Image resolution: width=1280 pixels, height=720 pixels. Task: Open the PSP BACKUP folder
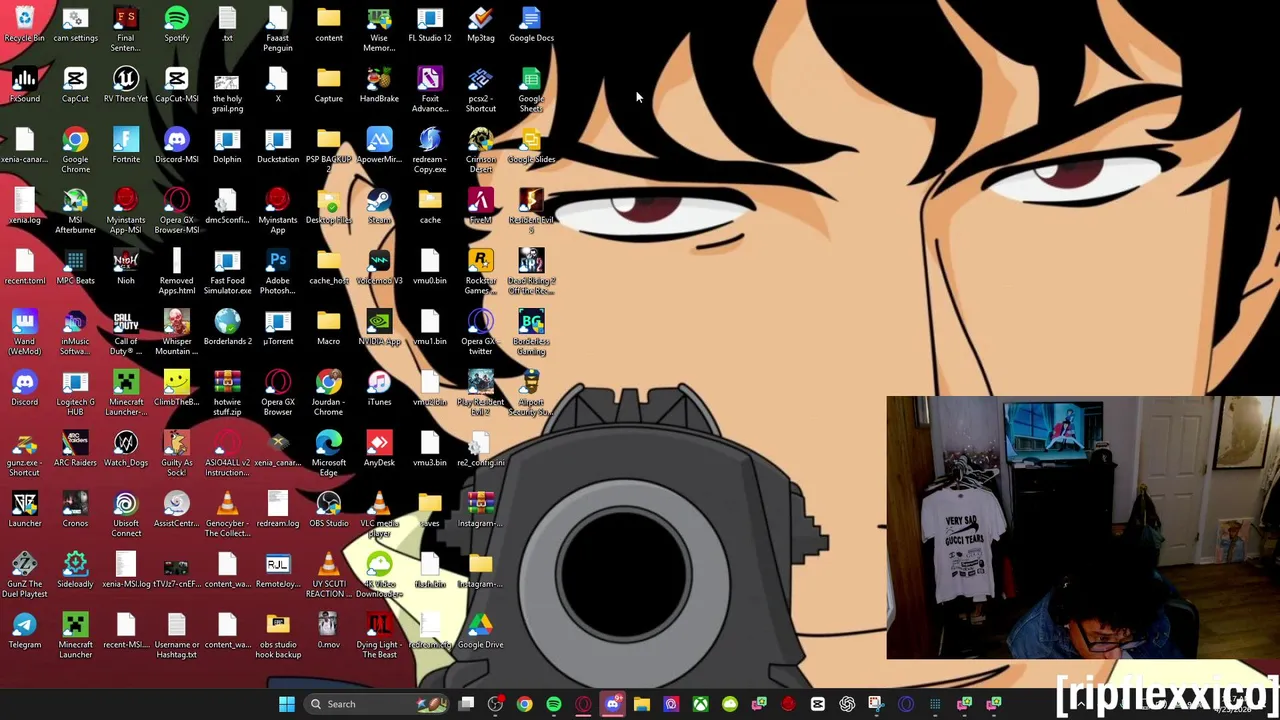(329, 150)
